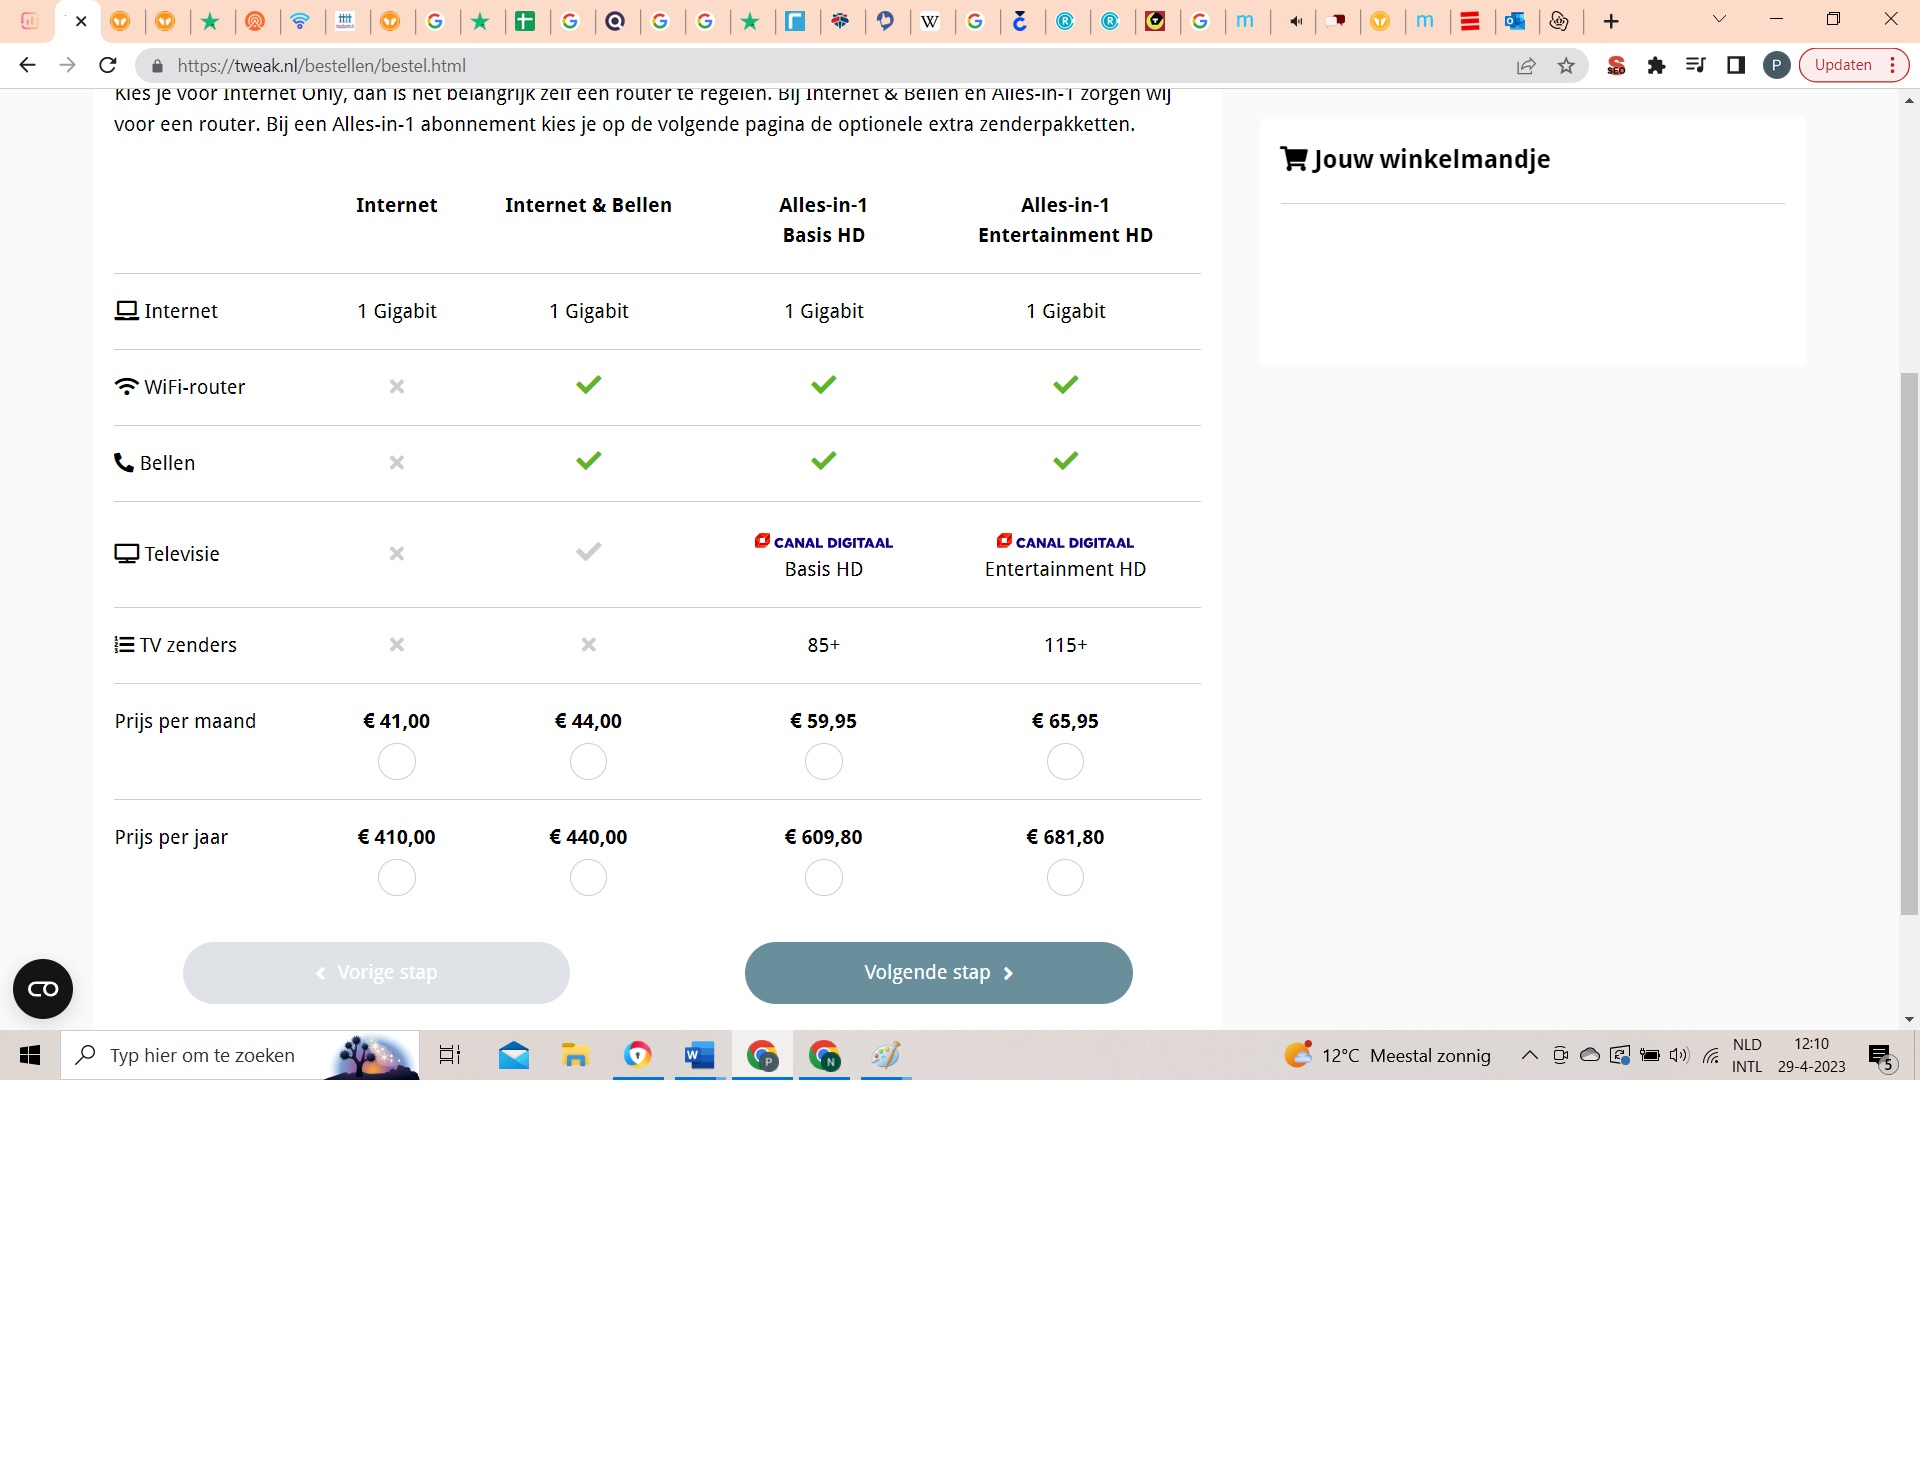Open Chrome with N profile in taskbar
Screen dimensions: 1920x1468
tap(824, 1055)
